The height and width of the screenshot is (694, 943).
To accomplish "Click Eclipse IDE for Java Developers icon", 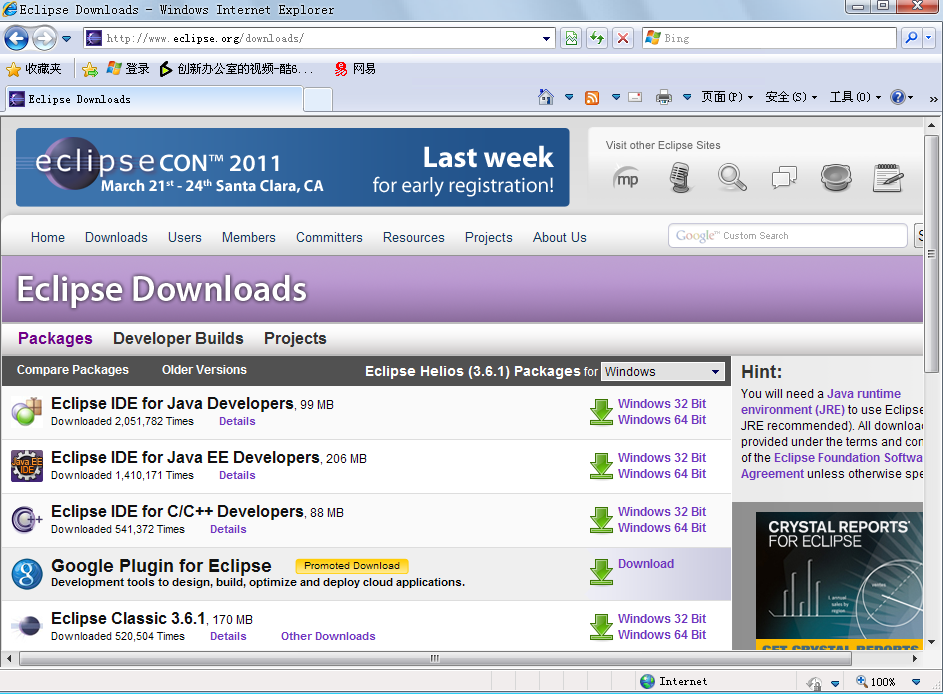I will tap(26, 411).
